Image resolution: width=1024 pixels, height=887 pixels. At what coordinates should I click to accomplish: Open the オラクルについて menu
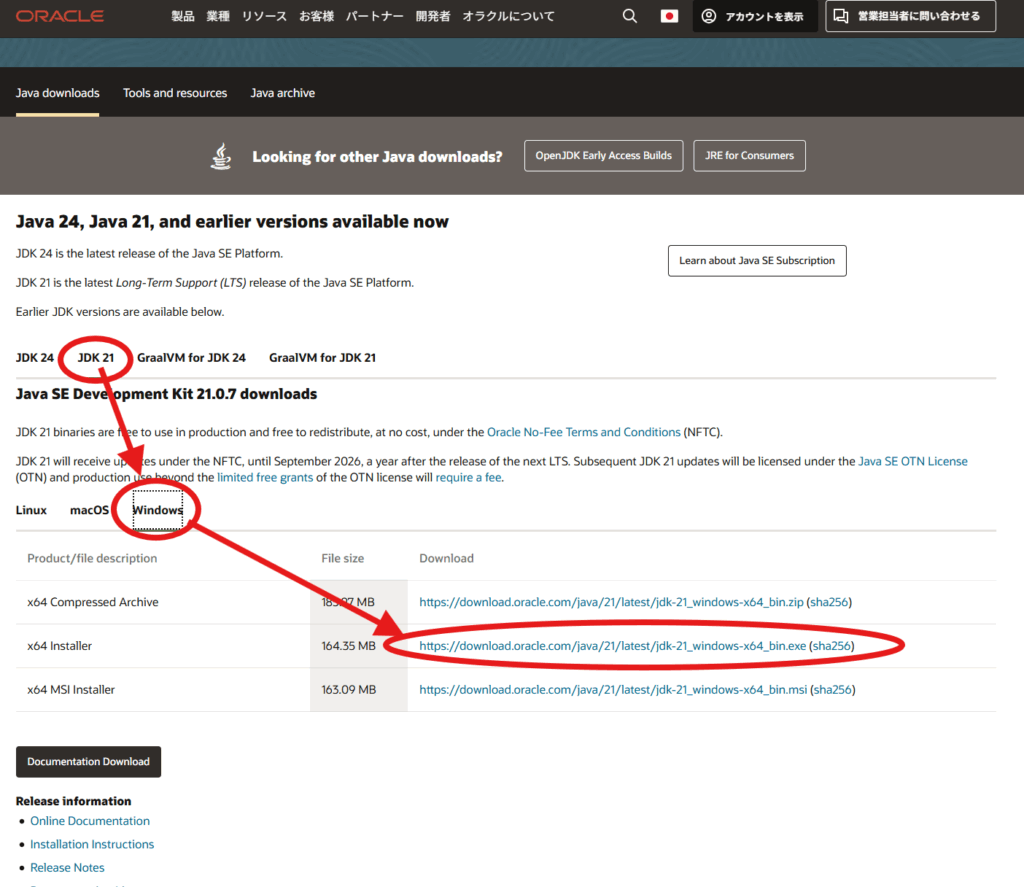tap(508, 16)
